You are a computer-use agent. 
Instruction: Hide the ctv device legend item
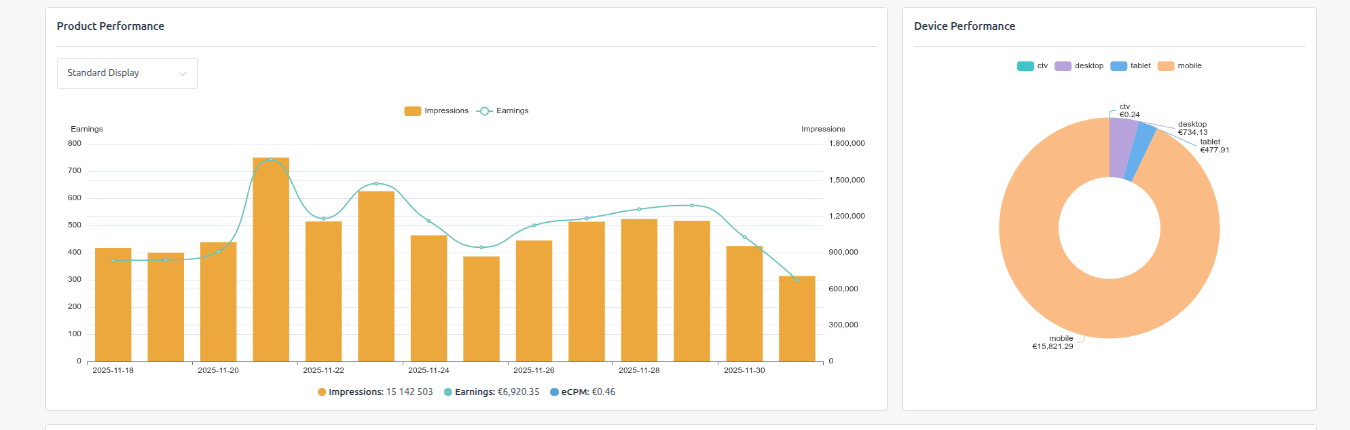click(x=1032, y=66)
